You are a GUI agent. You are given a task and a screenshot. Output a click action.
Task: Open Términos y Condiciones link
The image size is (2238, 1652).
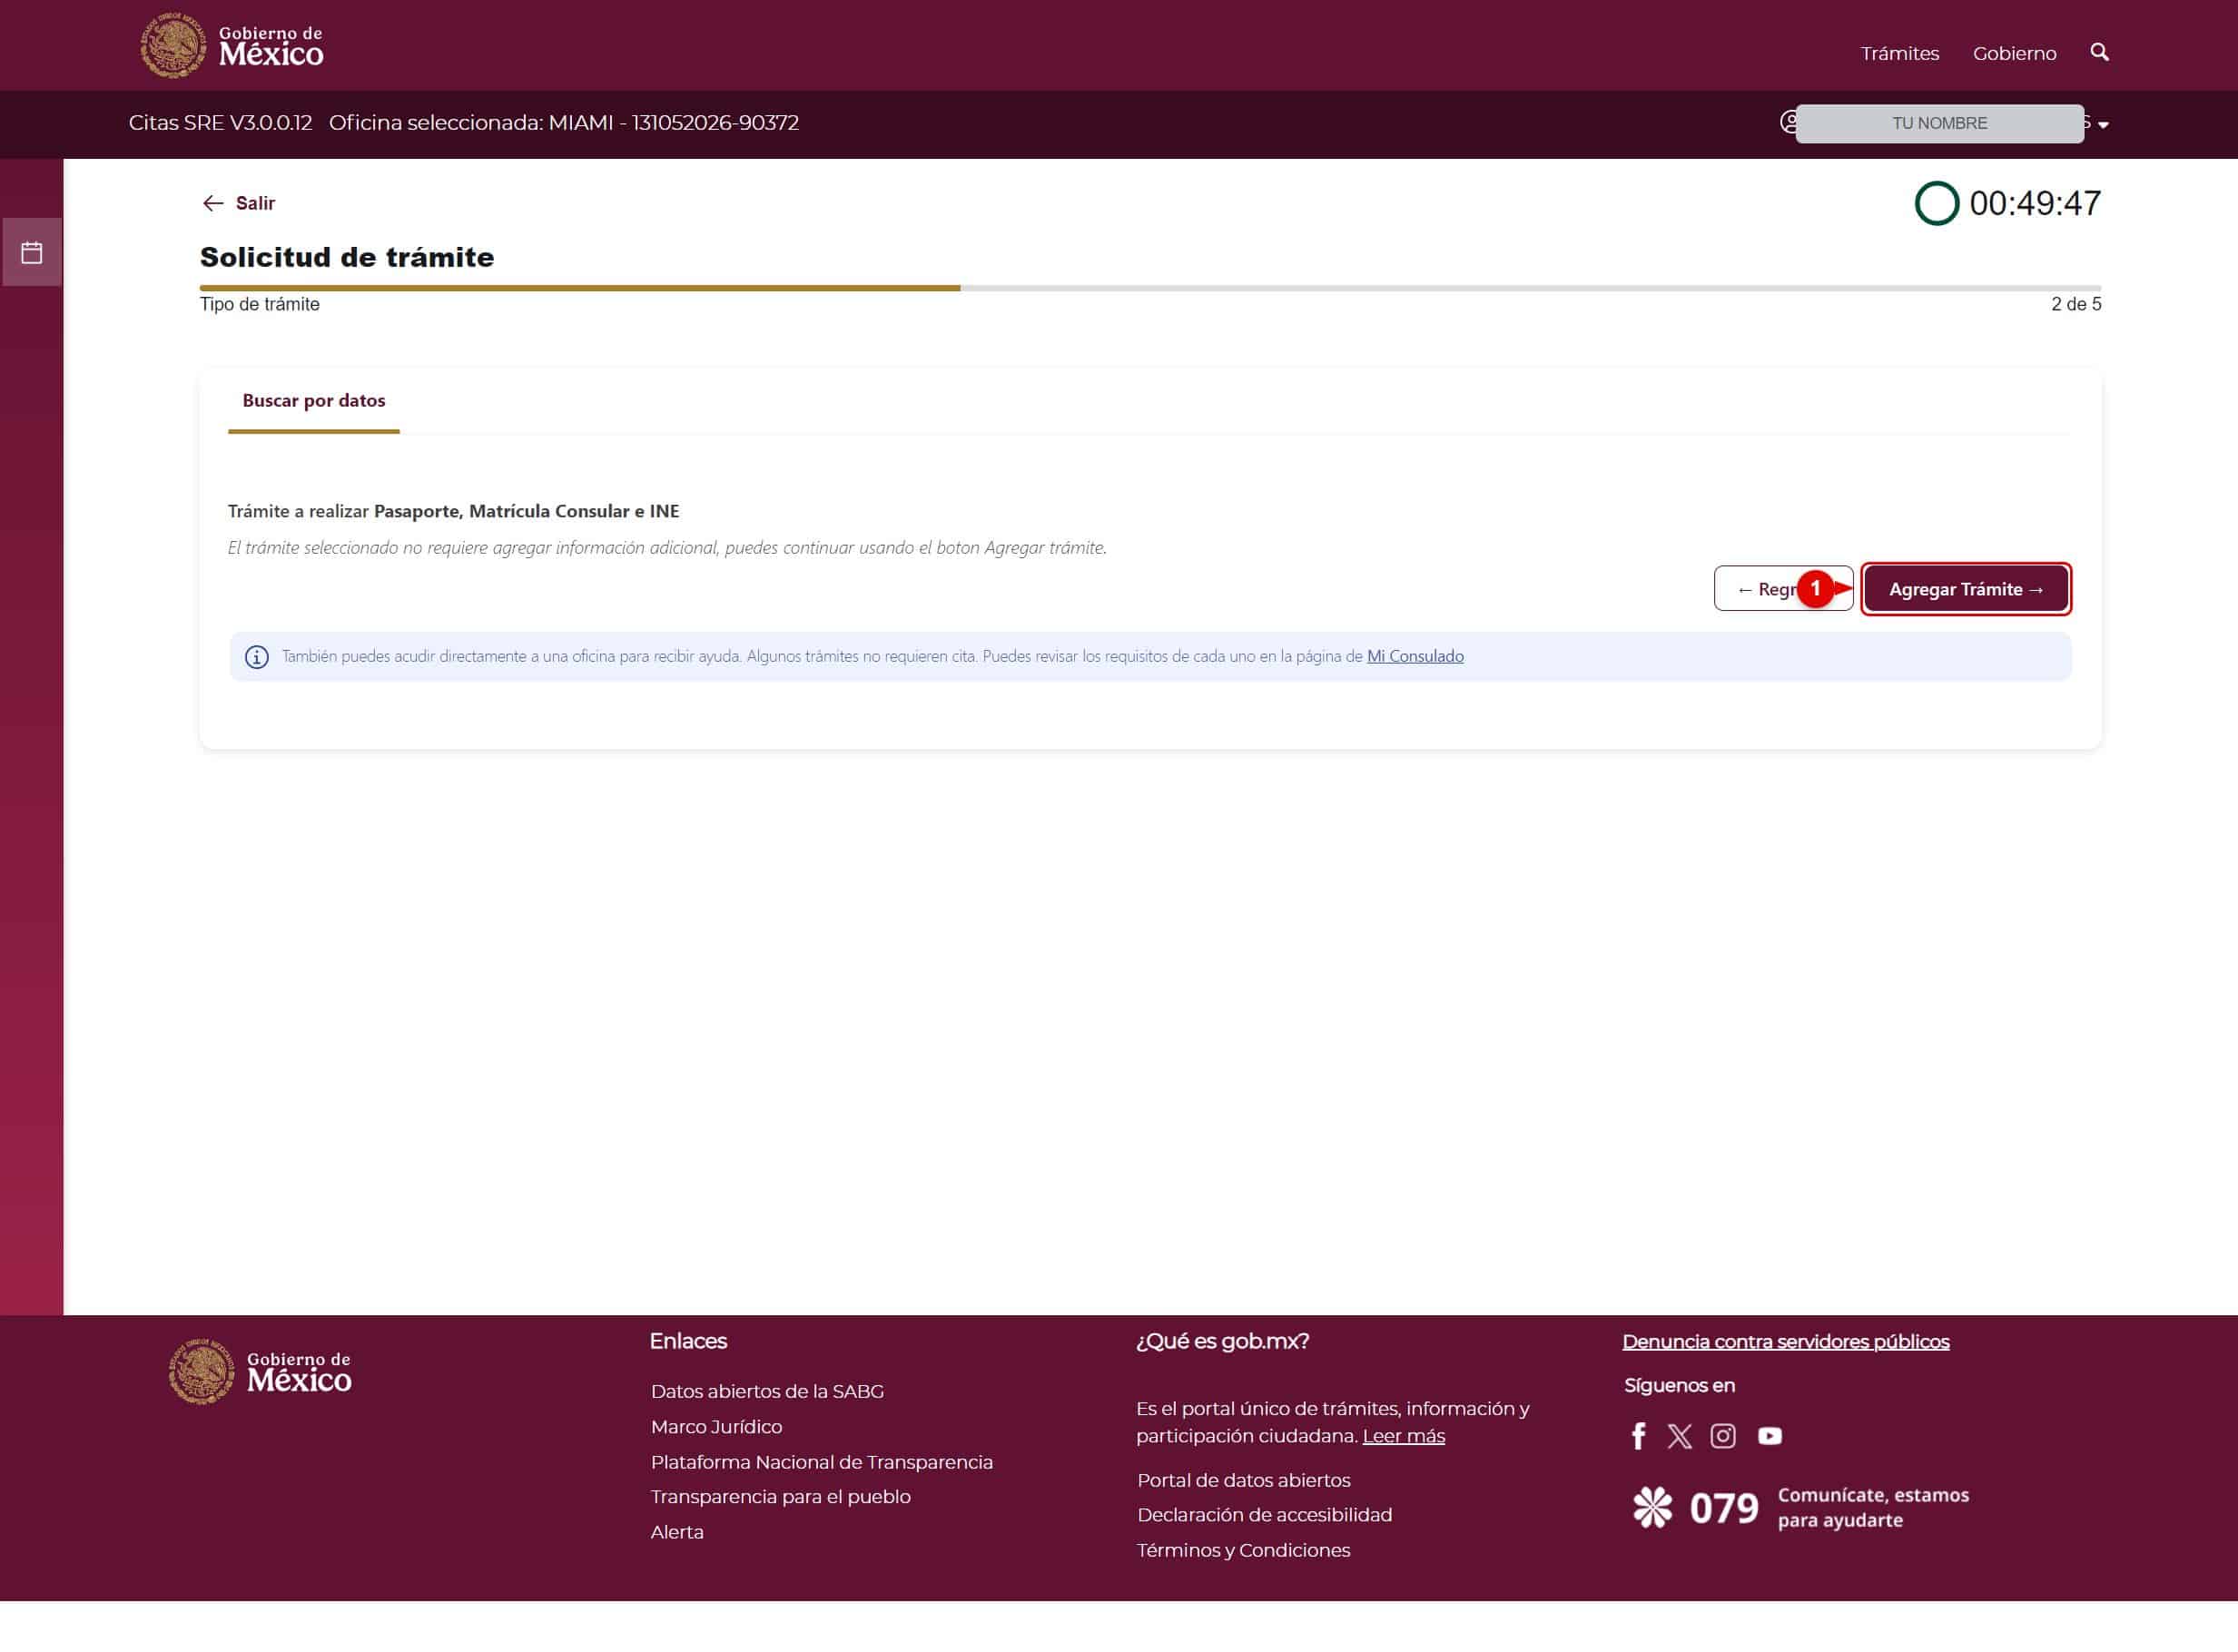point(1243,1549)
